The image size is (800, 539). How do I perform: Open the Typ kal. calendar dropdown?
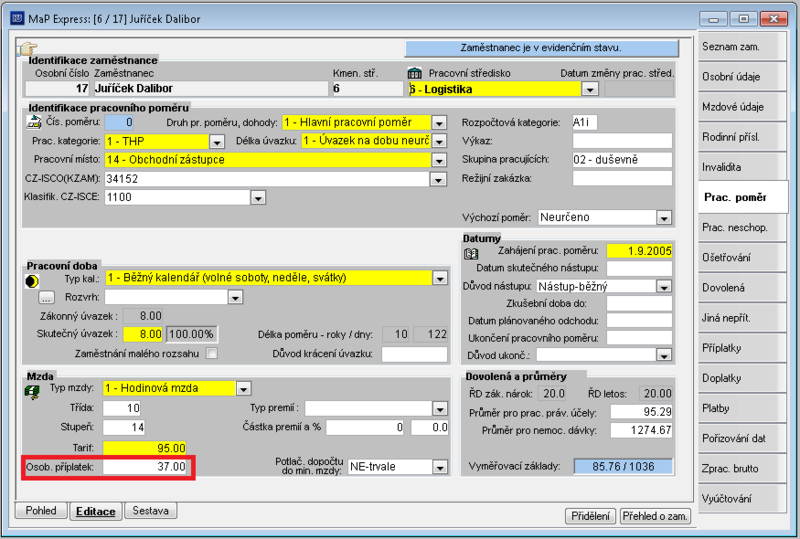click(440, 278)
